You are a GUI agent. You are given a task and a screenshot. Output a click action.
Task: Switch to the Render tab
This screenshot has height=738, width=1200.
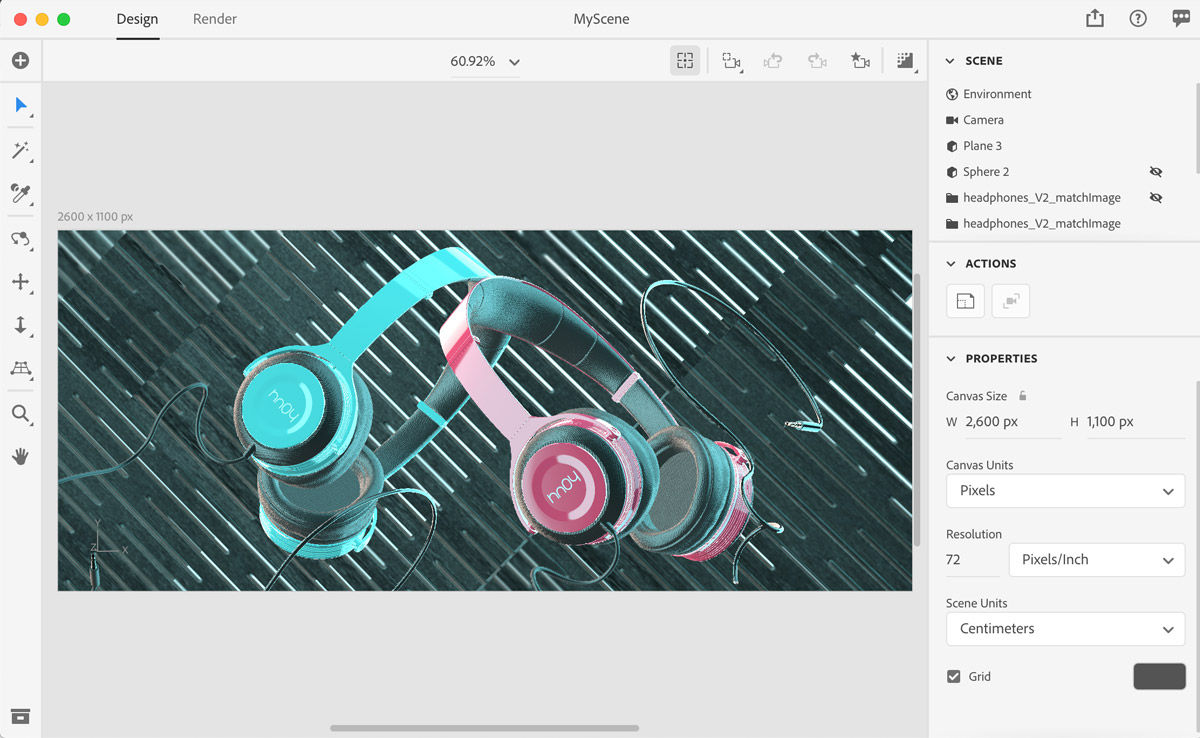214,18
